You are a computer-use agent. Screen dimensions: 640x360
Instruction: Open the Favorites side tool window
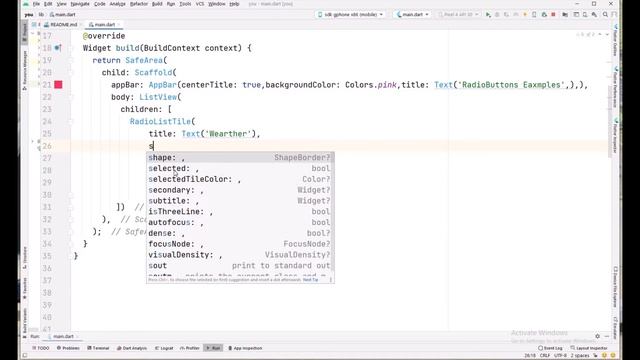[25, 288]
